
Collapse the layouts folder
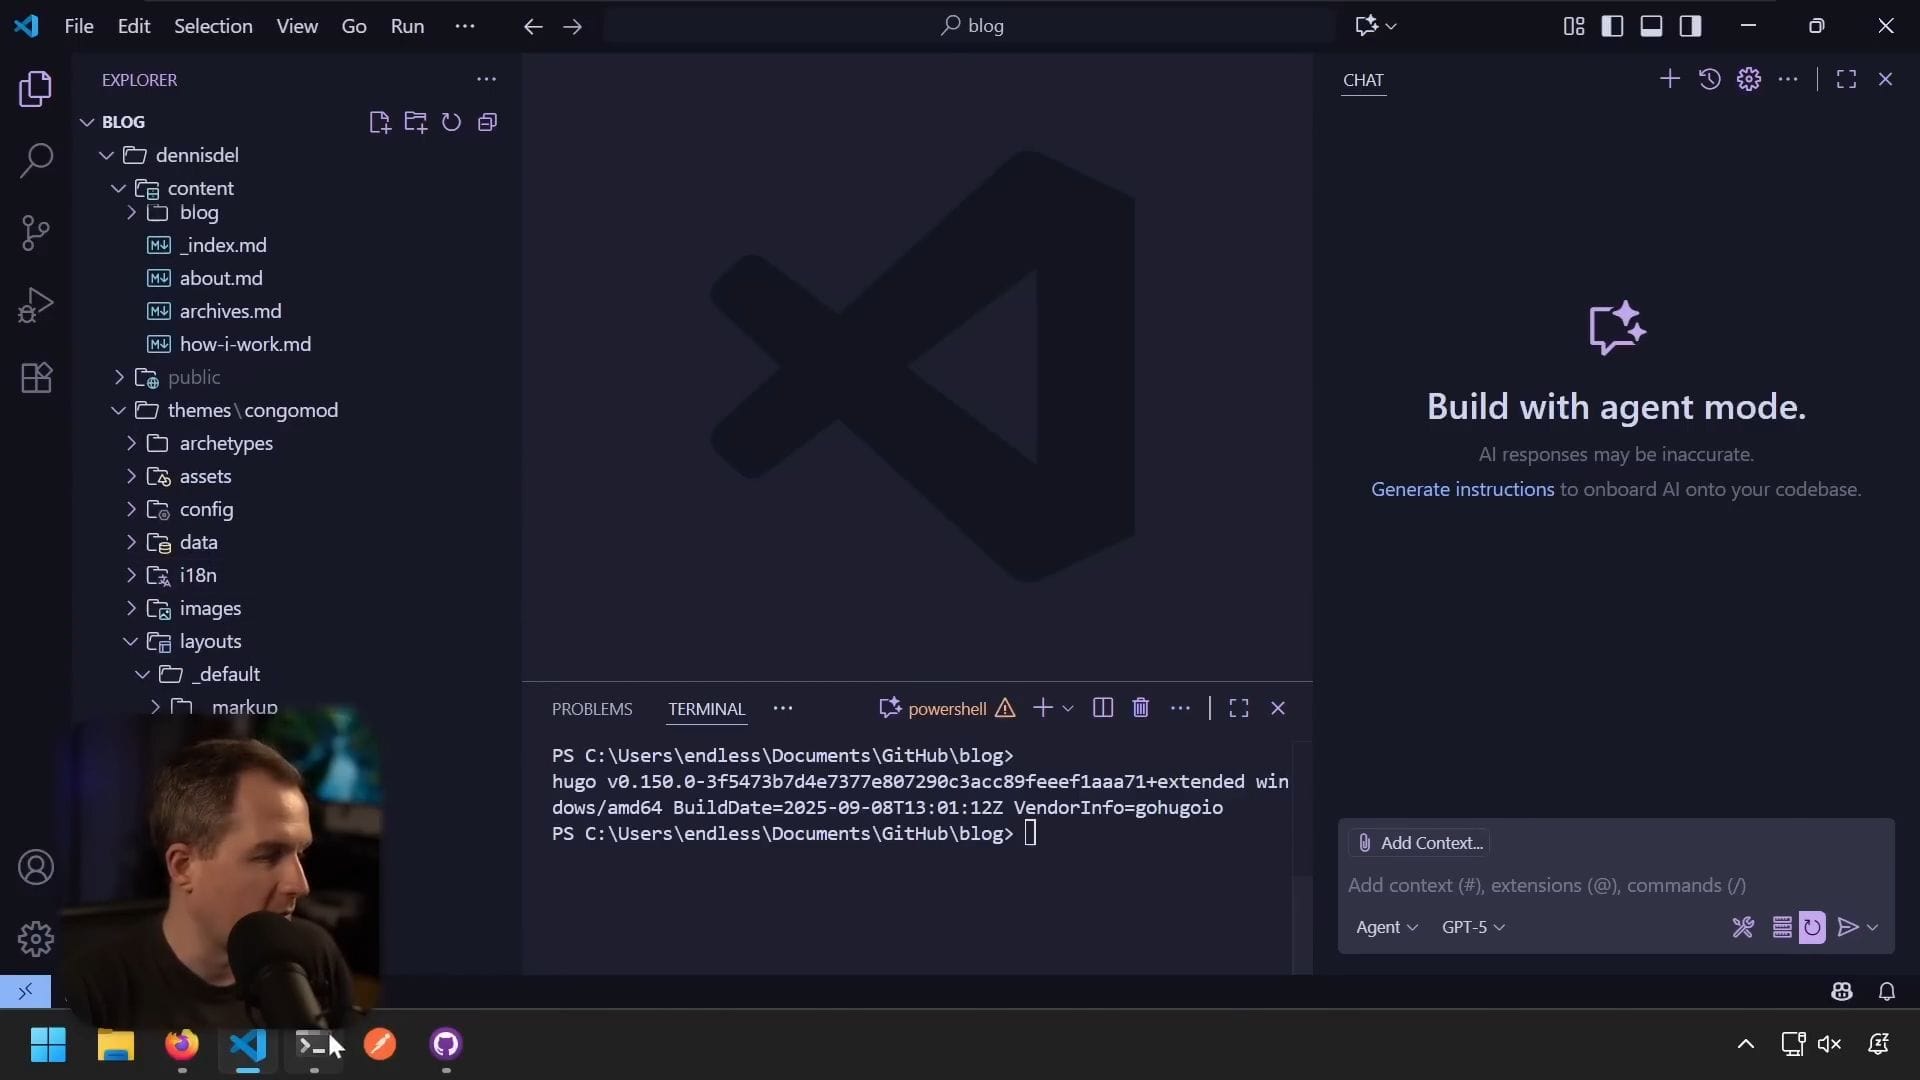point(209,641)
